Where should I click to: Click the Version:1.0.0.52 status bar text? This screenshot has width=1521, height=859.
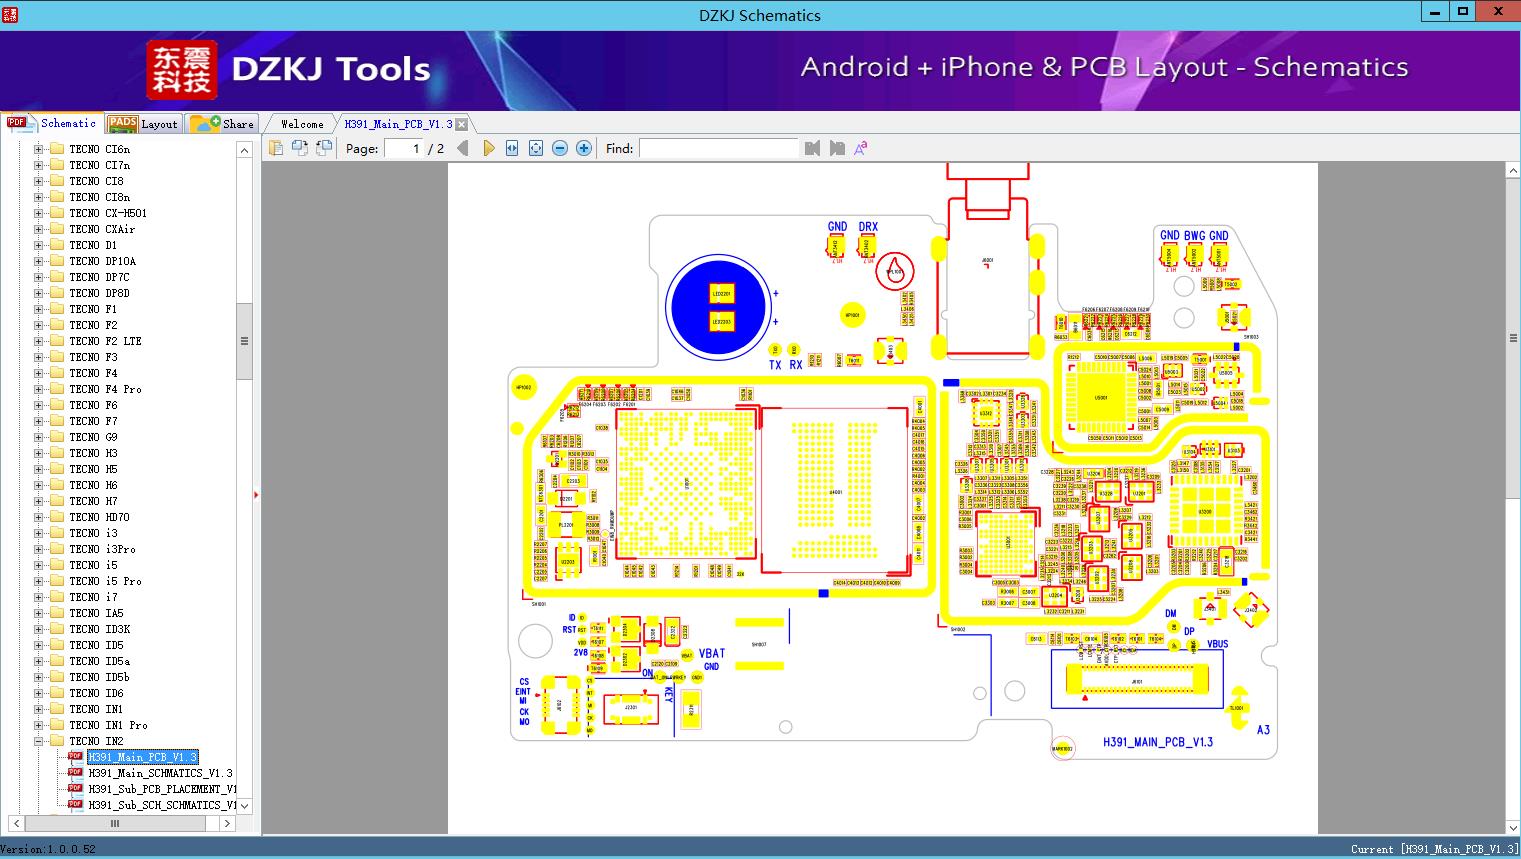point(49,849)
